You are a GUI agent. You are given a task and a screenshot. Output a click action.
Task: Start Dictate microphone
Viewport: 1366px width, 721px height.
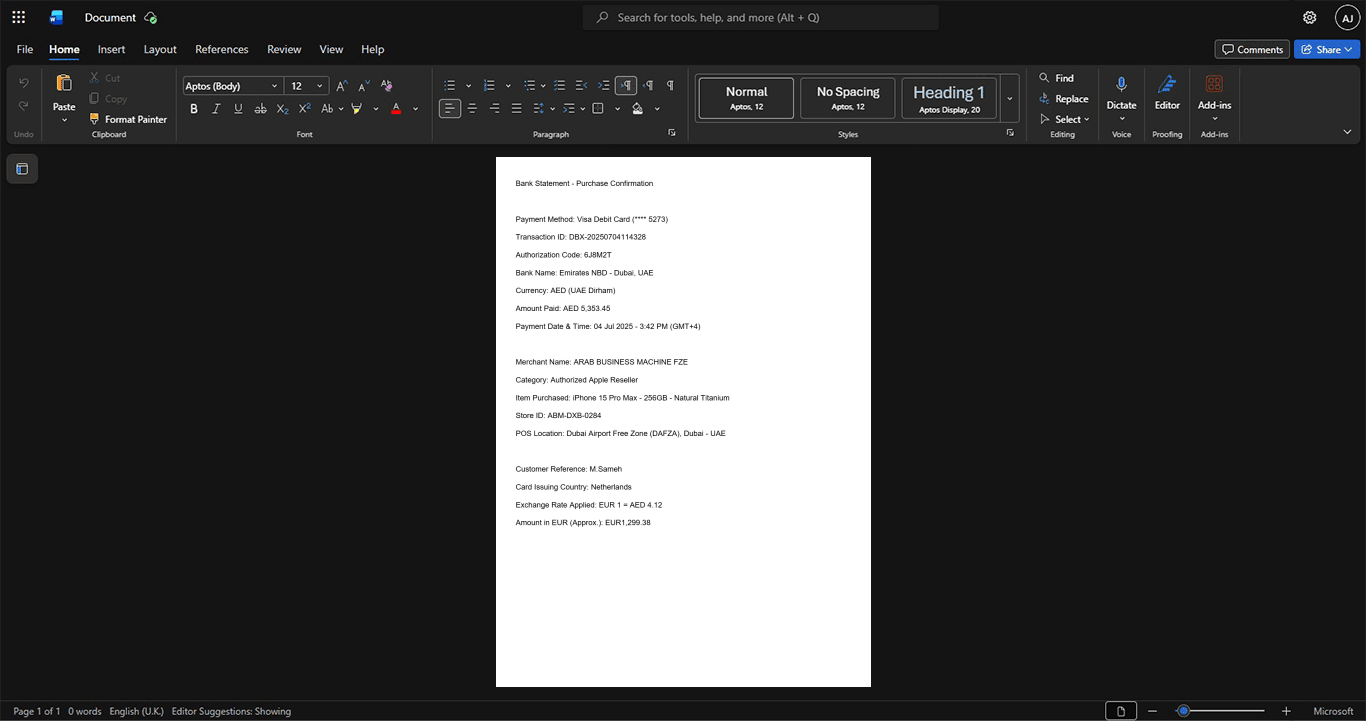click(1121, 92)
